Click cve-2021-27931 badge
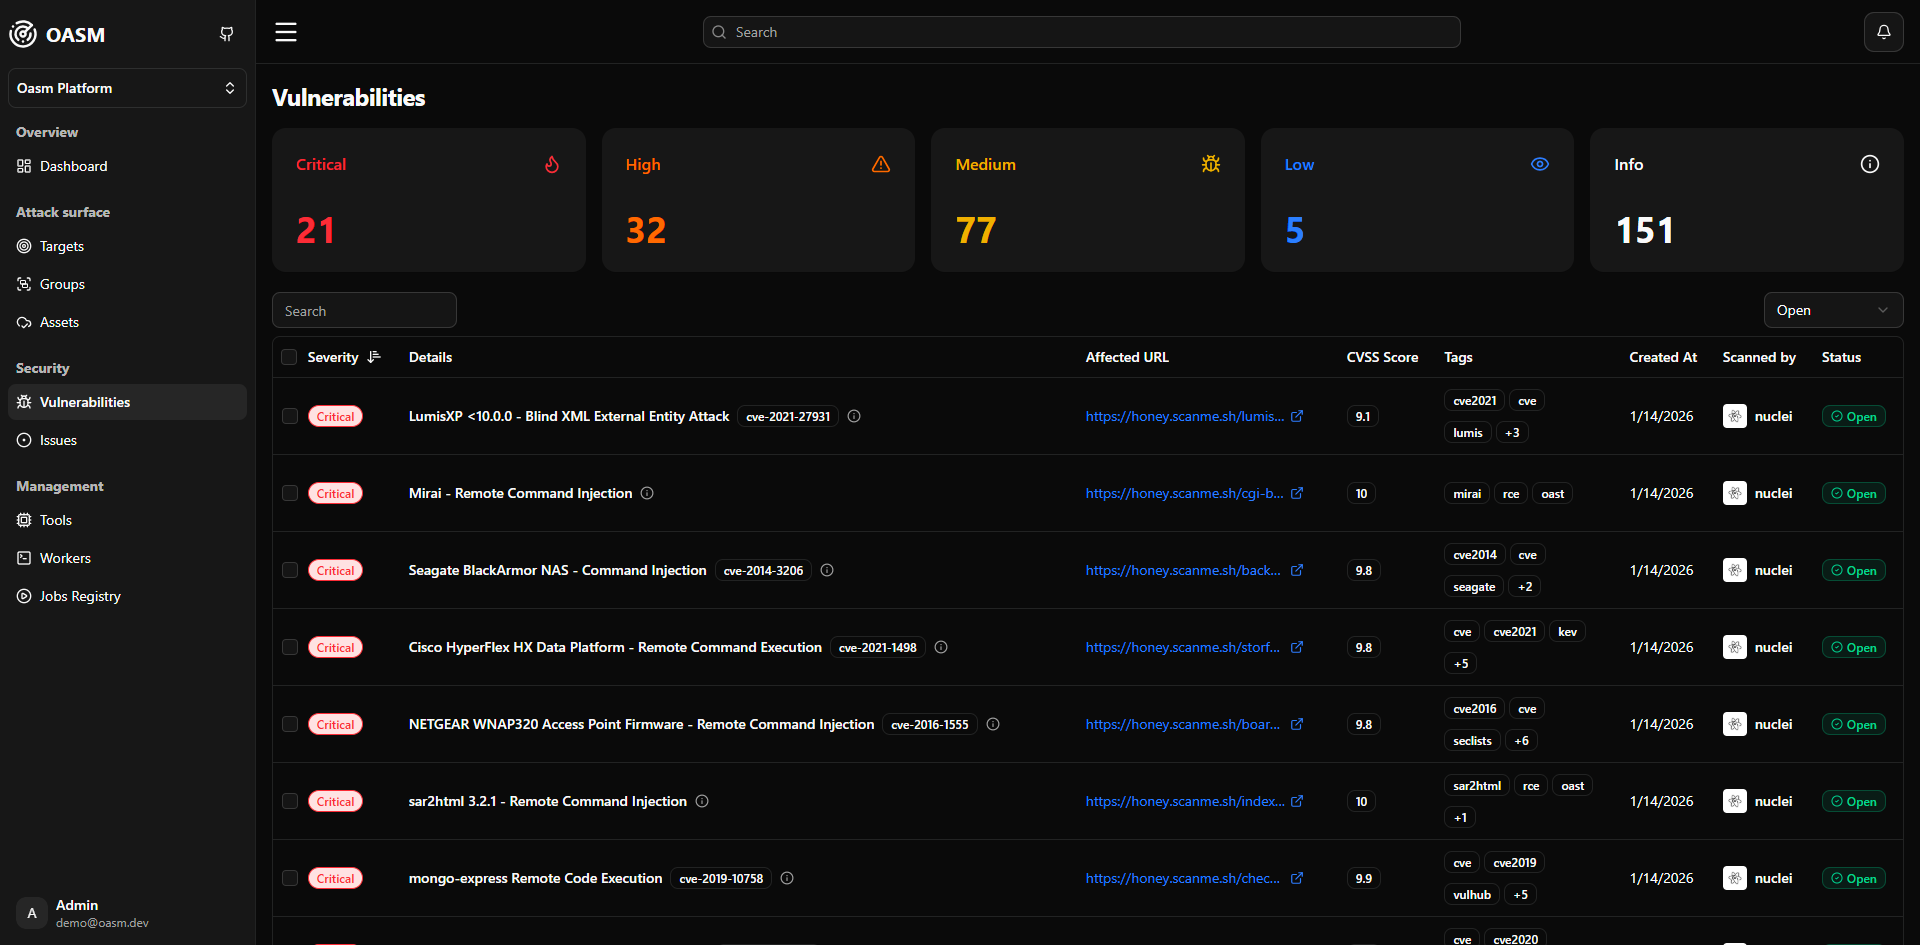Screen dimensions: 1920x945 pyautogui.click(x=788, y=416)
